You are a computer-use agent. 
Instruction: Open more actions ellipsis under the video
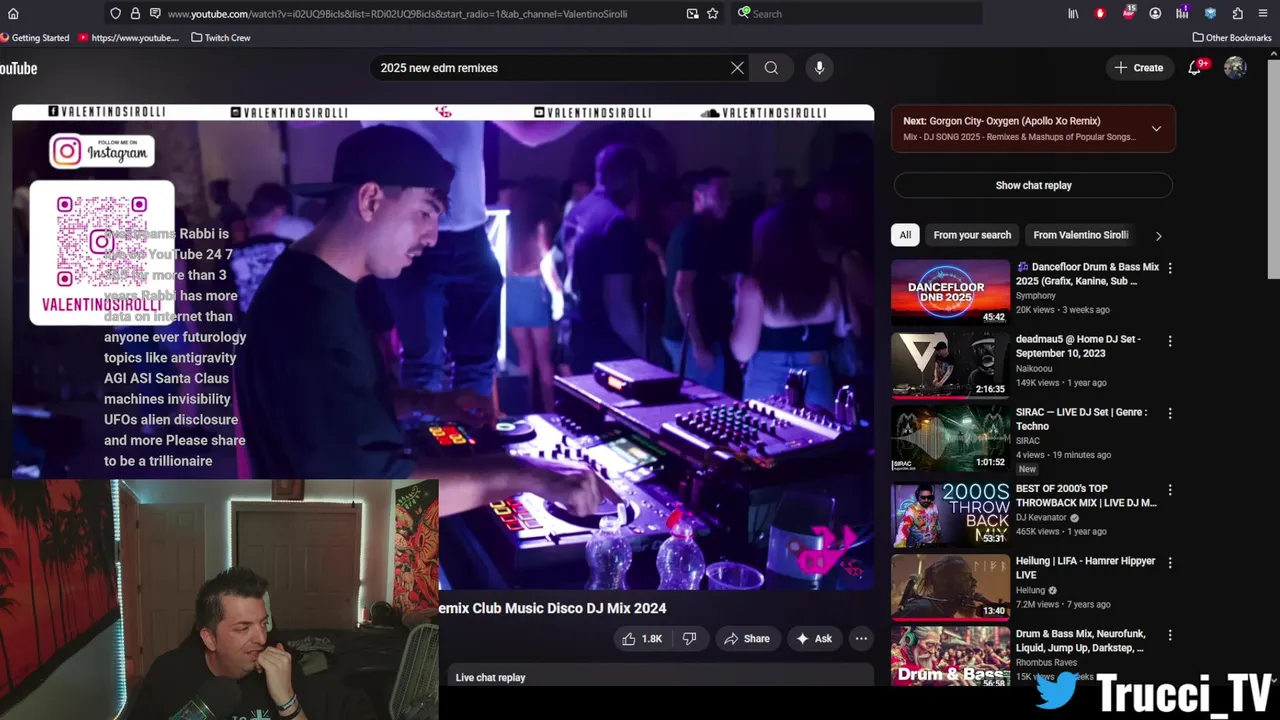[861, 639]
